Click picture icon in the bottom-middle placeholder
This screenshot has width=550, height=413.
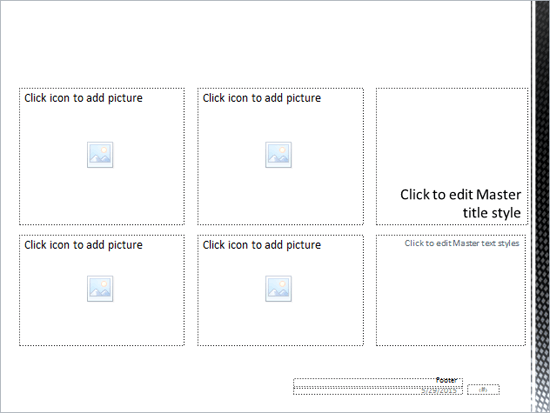tap(279, 289)
